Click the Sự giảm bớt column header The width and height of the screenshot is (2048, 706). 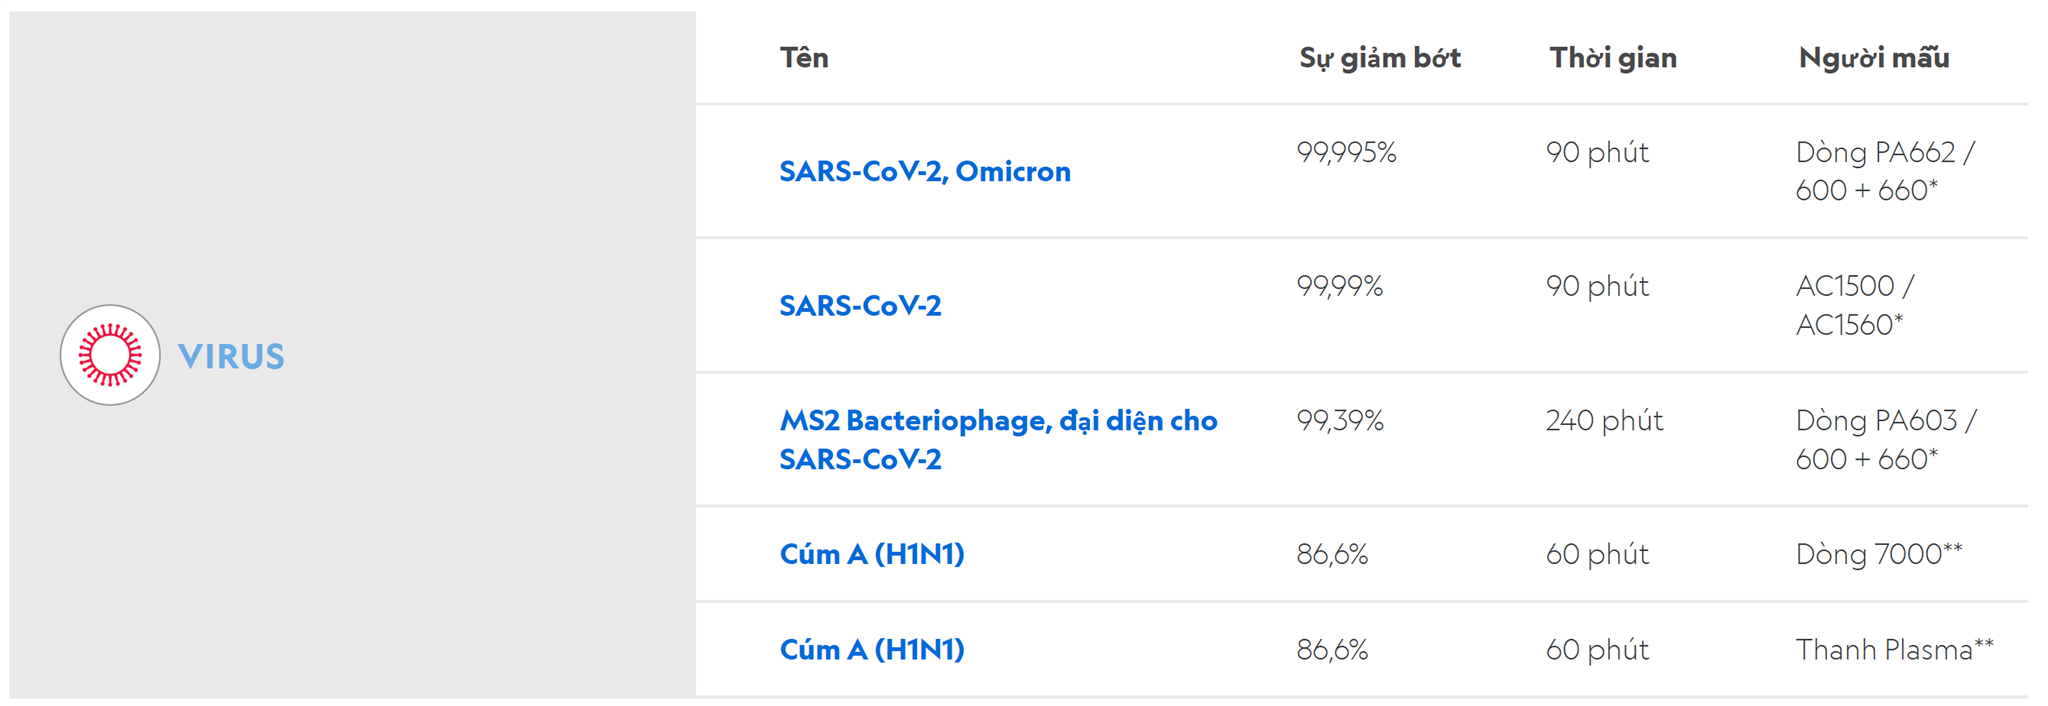coord(1380,58)
